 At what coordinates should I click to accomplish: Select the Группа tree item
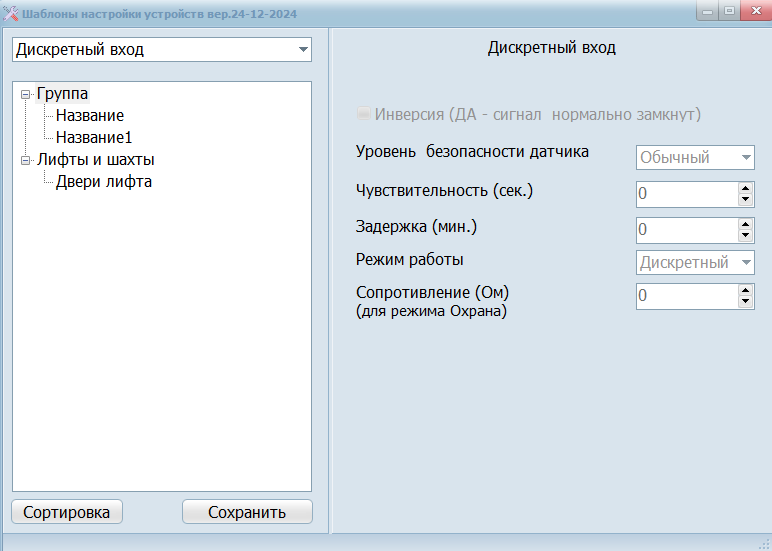click(62, 94)
